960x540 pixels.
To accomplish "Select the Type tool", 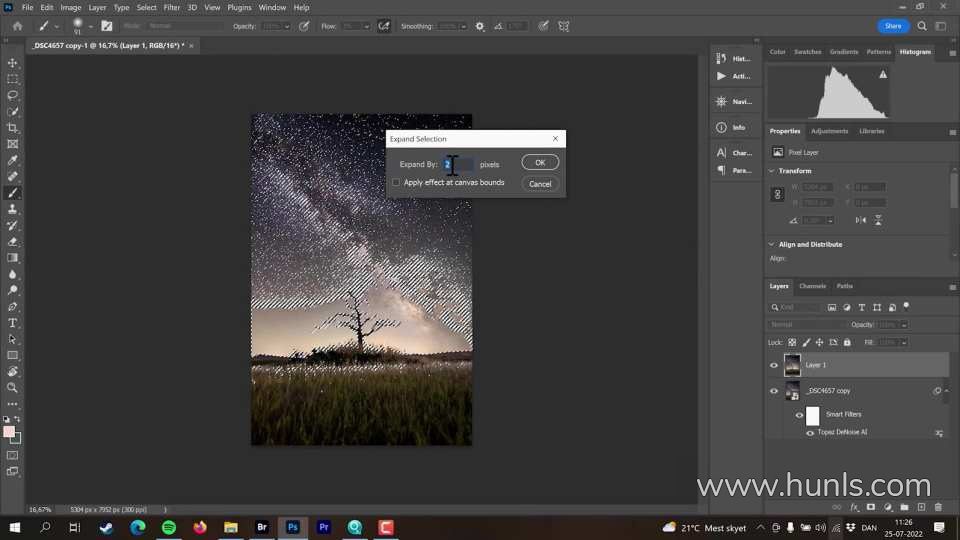I will click(13, 323).
